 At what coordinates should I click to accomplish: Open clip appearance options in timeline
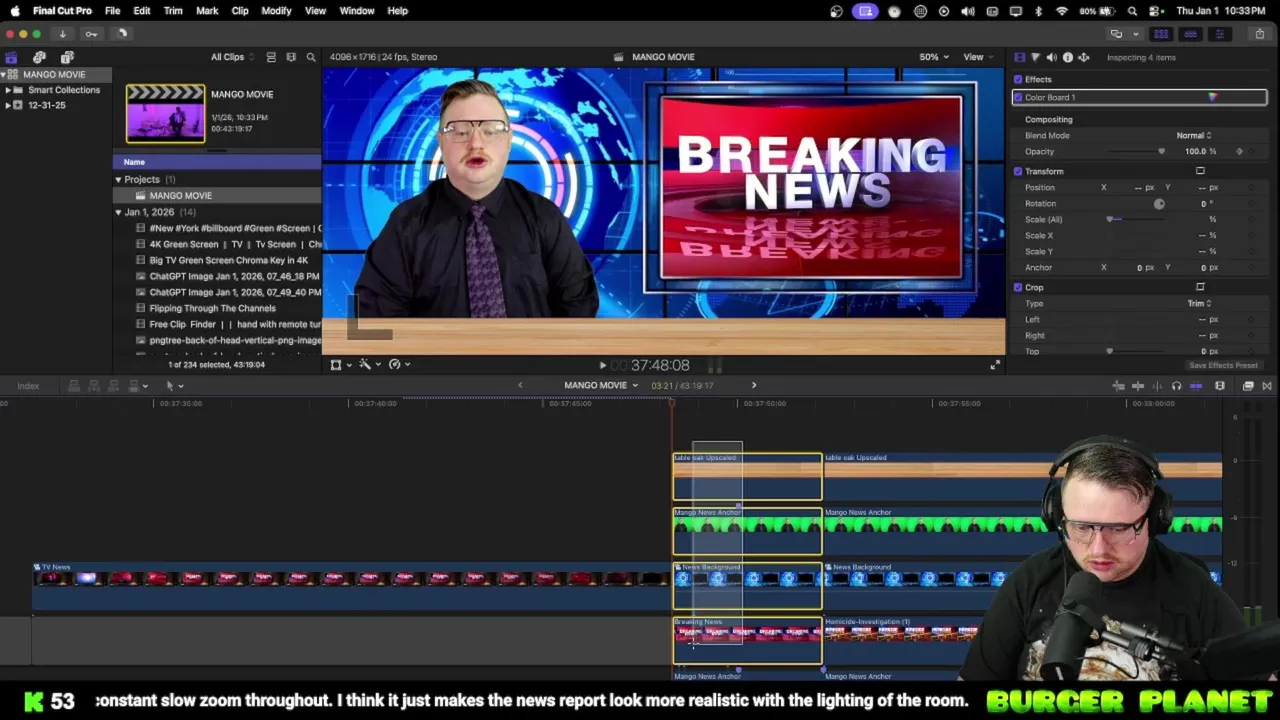(x=1220, y=386)
